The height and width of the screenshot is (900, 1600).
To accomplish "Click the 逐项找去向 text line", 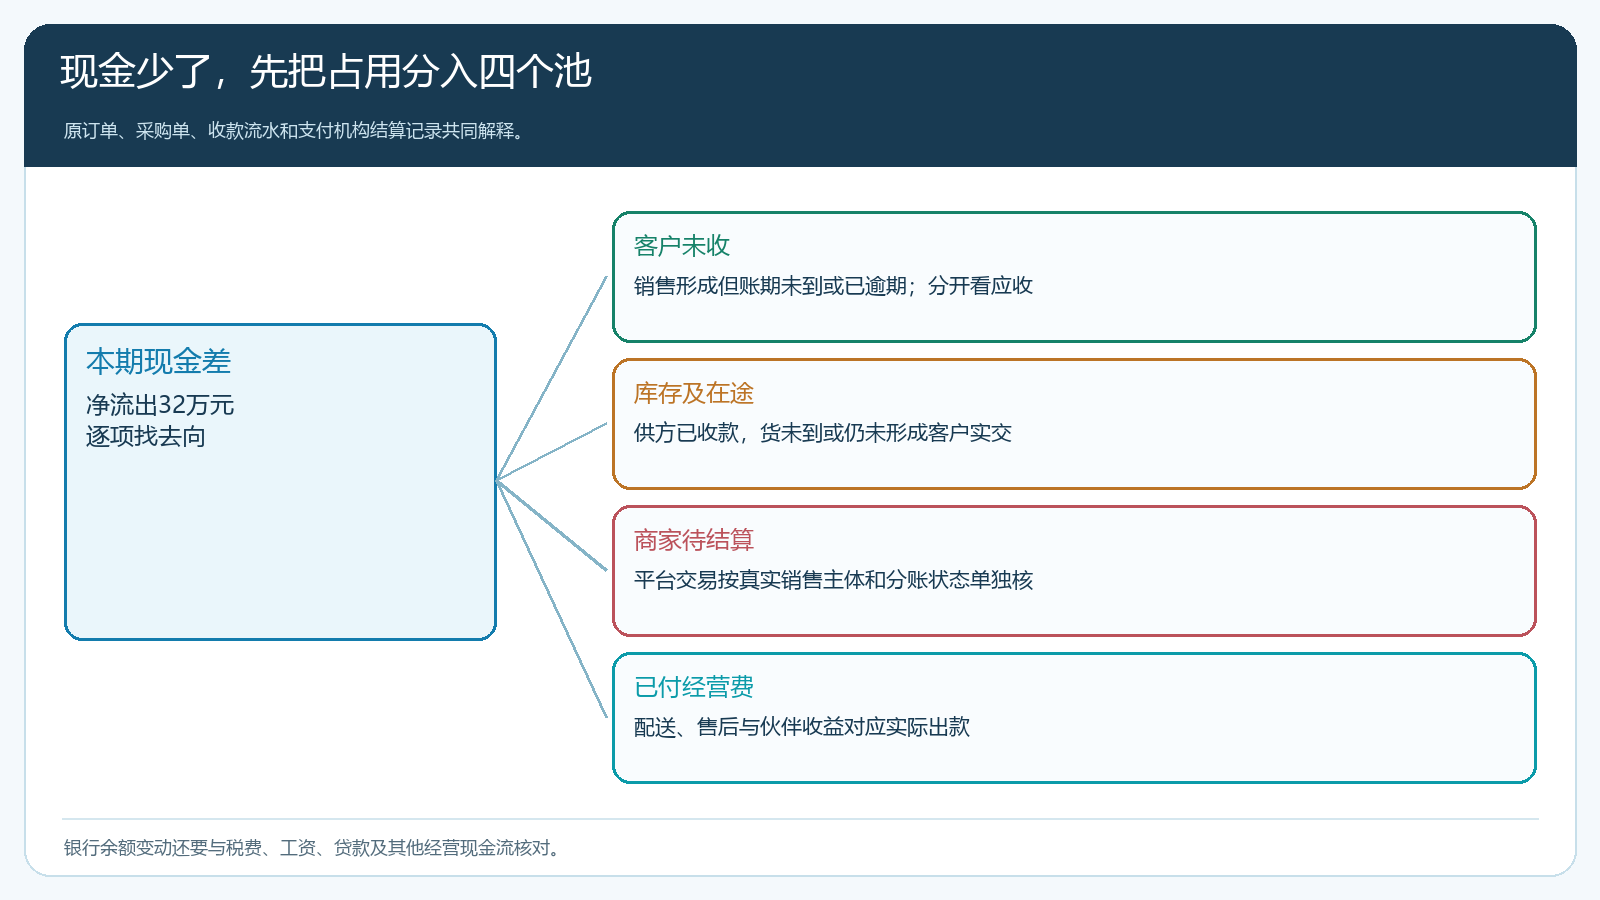I will 146,436.
